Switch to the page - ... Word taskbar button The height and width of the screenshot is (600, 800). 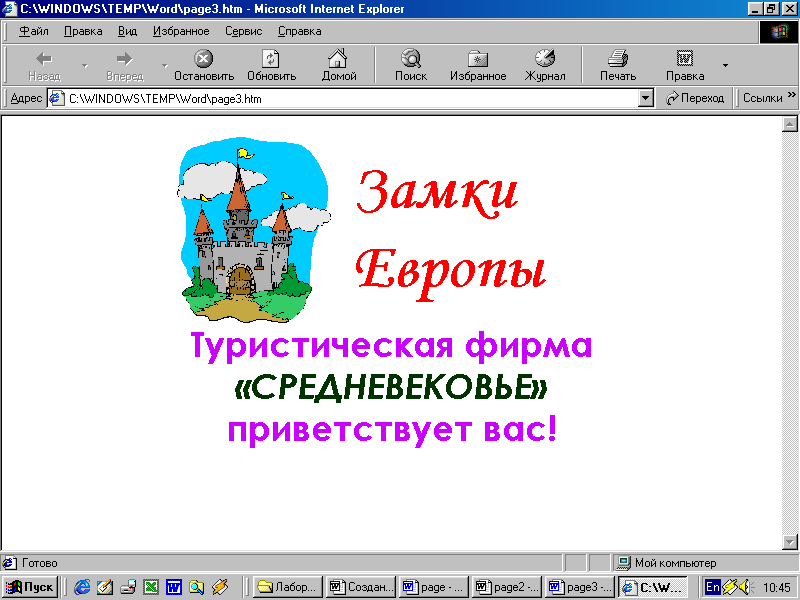pos(434,587)
